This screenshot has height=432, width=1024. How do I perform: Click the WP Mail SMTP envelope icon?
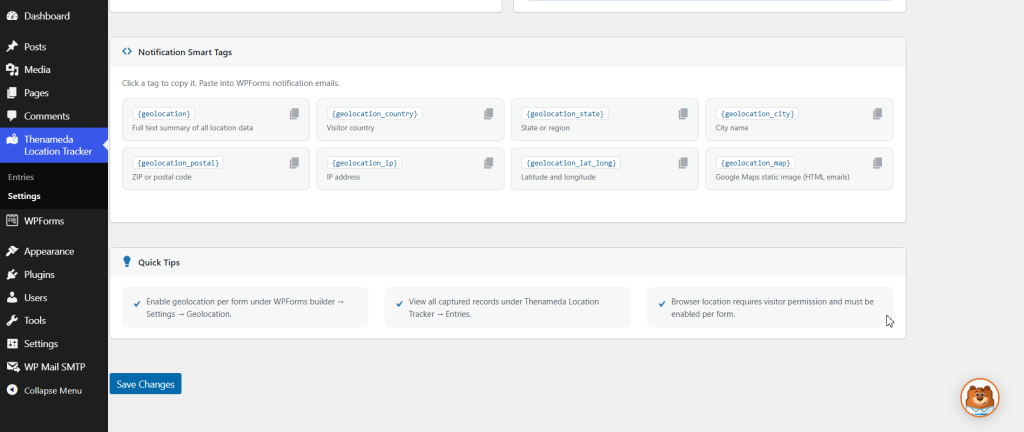point(12,367)
